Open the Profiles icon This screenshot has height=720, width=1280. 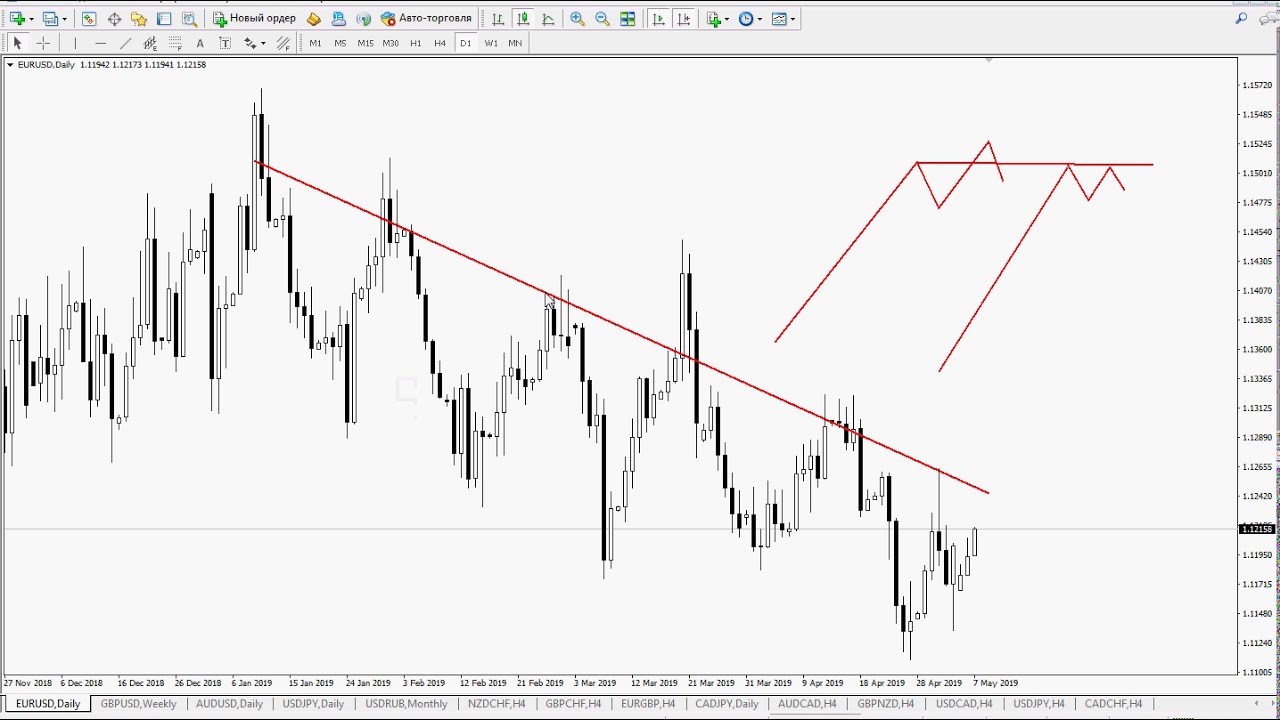tap(50, 19)
